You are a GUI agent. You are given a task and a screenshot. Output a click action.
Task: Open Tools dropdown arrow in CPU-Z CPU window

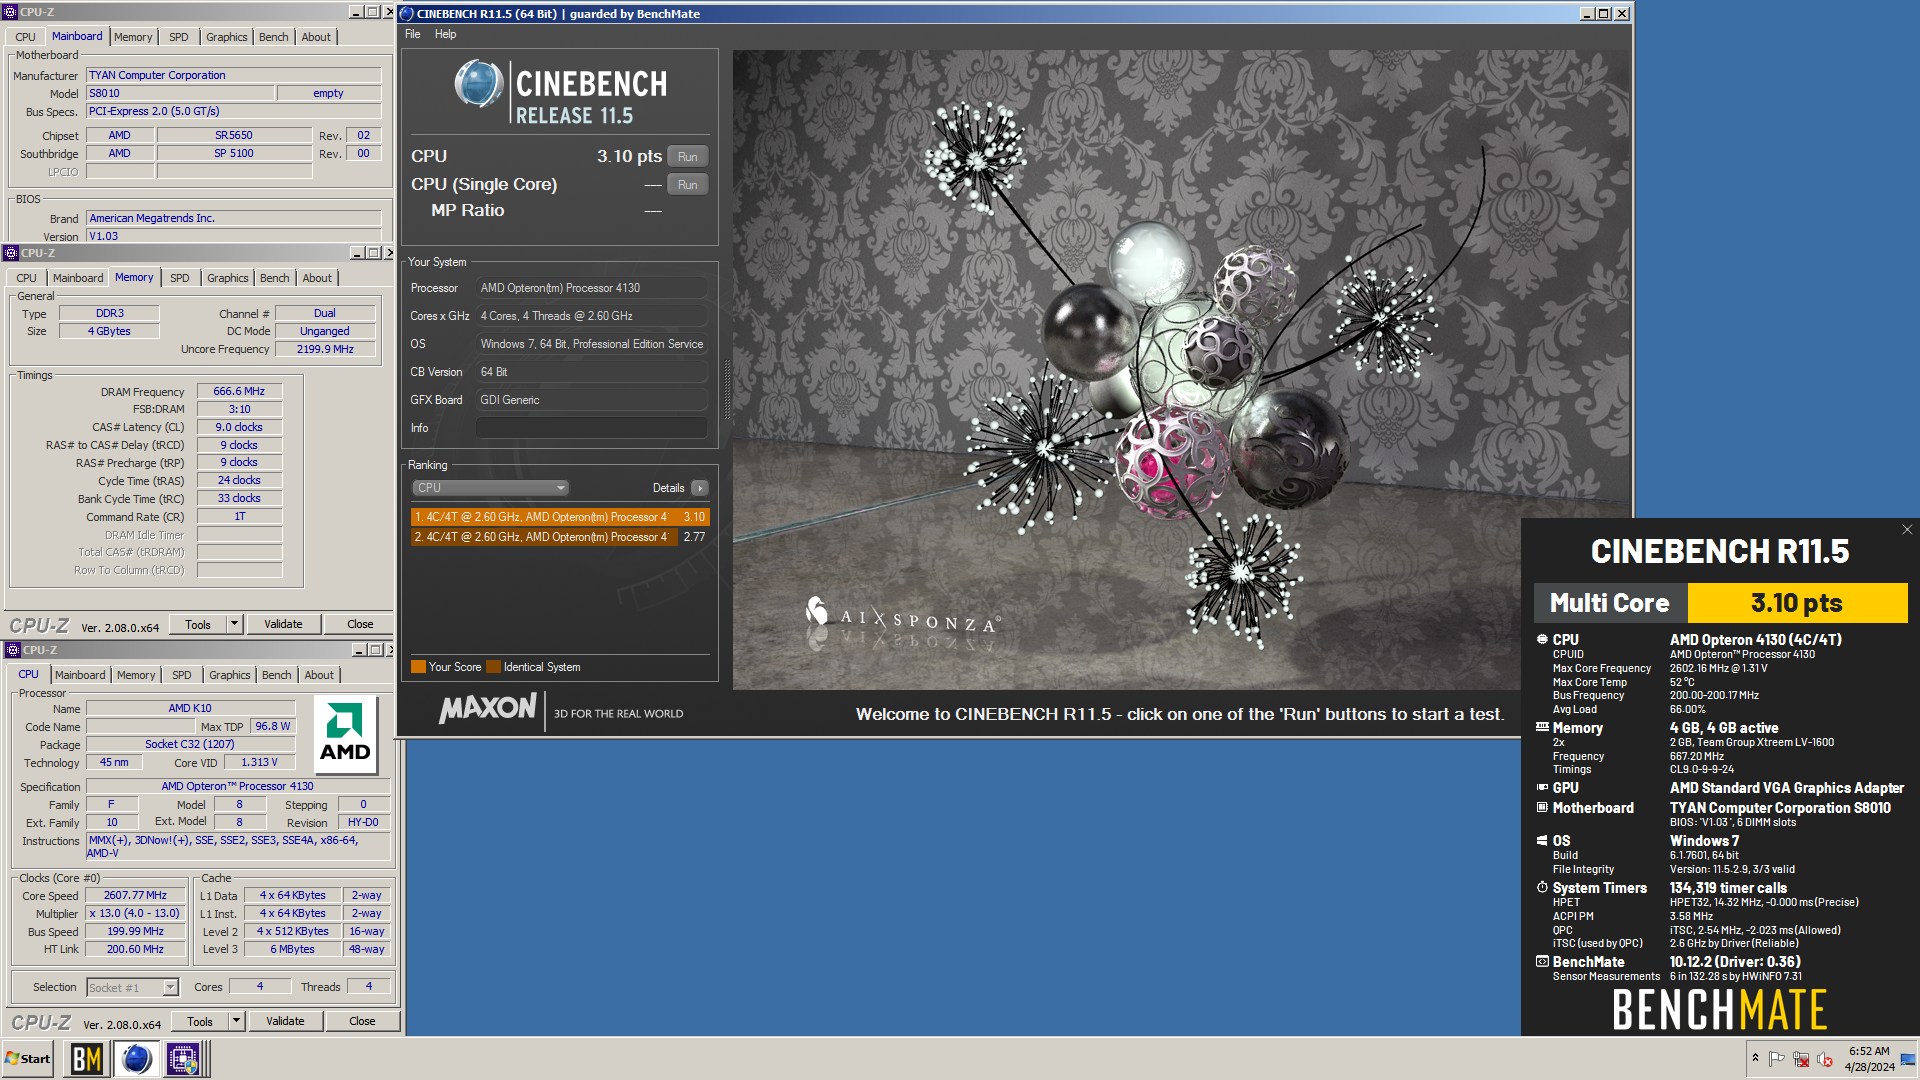237,1021
